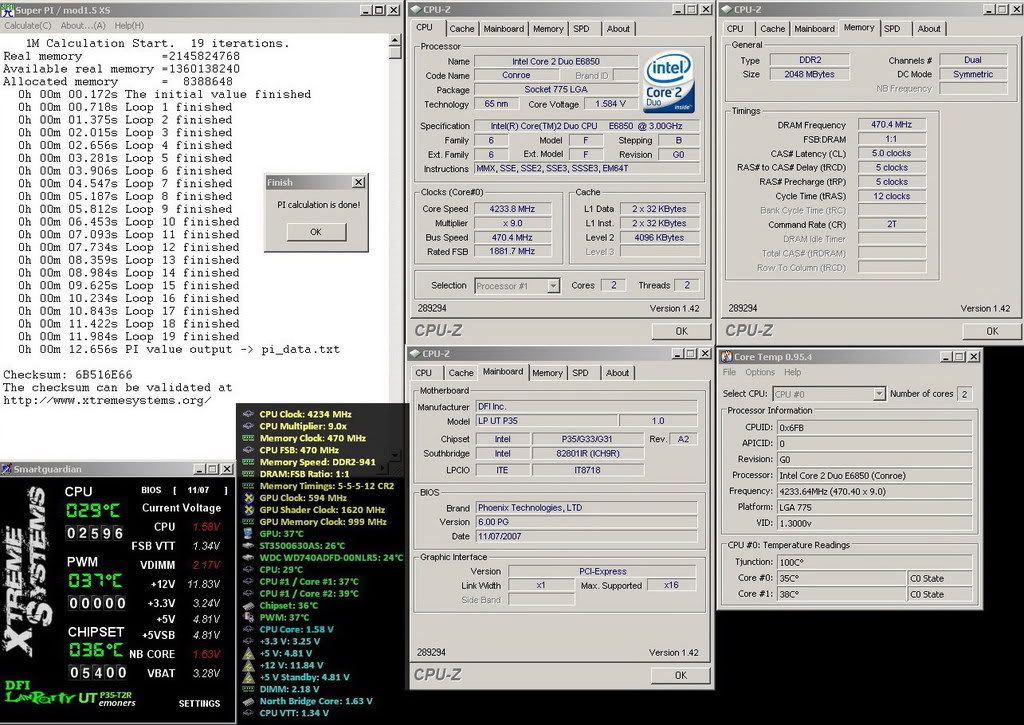Click the icon beside Memory Clock: 470 MHz
1024x725 pixels.
(x=248, y=438)
